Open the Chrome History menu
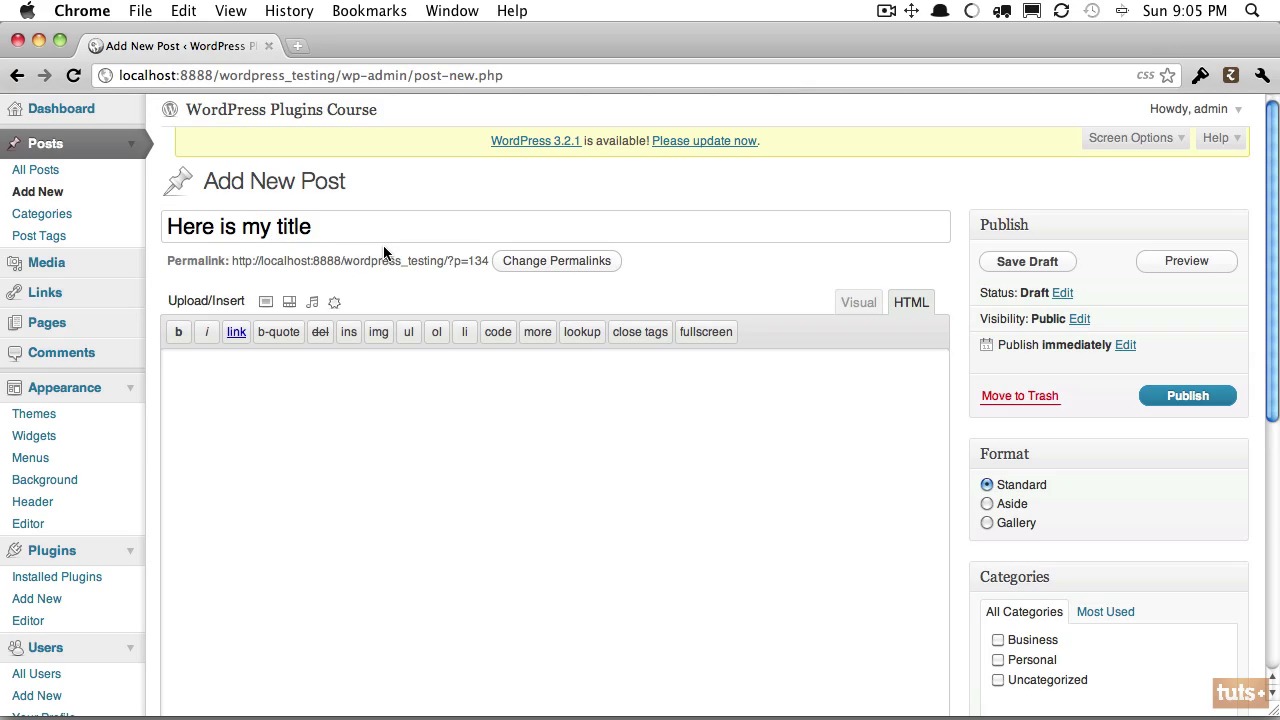This screenshot has width=1280, height=720. tap(289, 11)
